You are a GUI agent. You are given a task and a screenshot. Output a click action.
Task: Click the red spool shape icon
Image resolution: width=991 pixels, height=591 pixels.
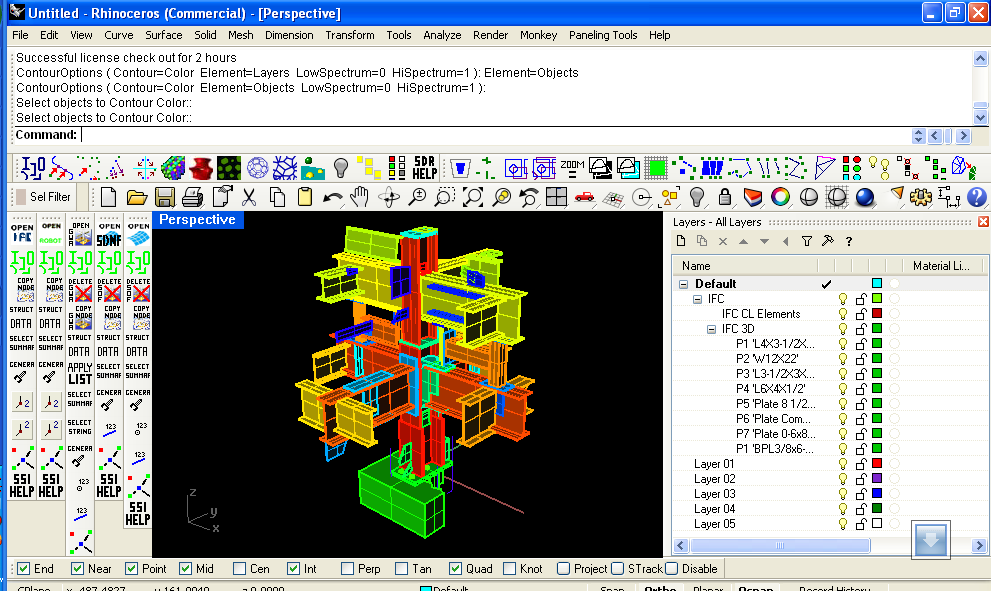pos(200,168)
